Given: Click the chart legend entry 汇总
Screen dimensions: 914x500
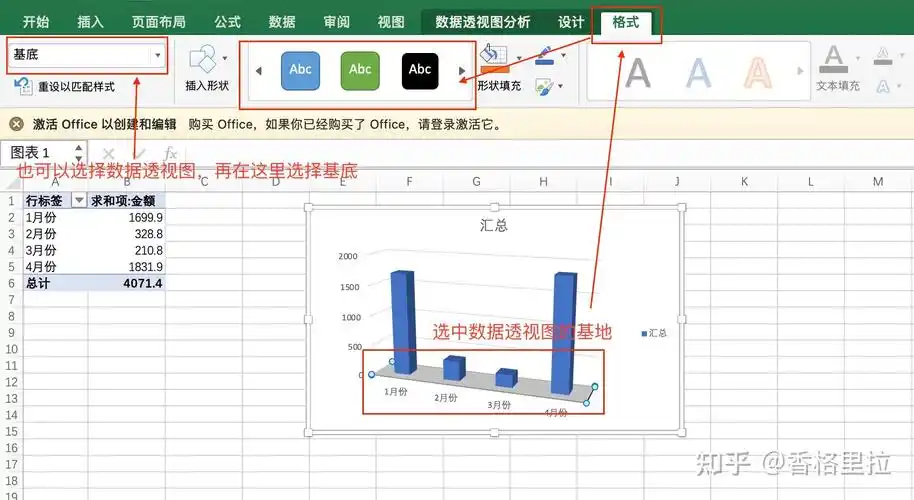Looking at the screenshot, I should tap(654, 333).
